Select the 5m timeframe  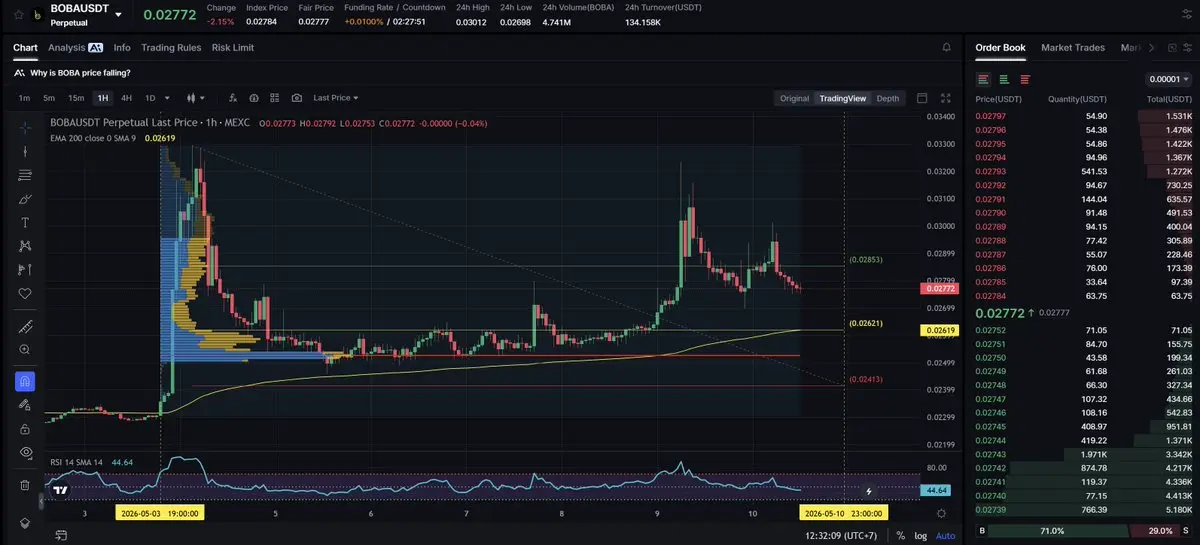click(49, 98)
